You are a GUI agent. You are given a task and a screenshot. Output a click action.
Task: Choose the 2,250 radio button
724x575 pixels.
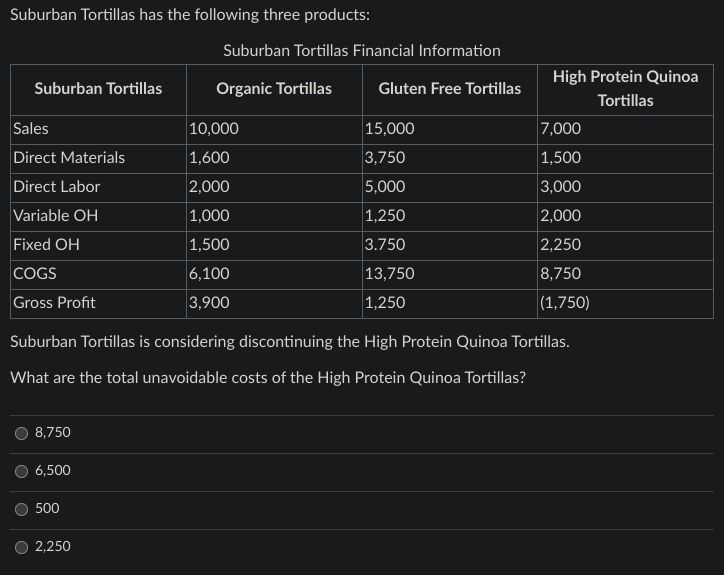tap(22, 547)
